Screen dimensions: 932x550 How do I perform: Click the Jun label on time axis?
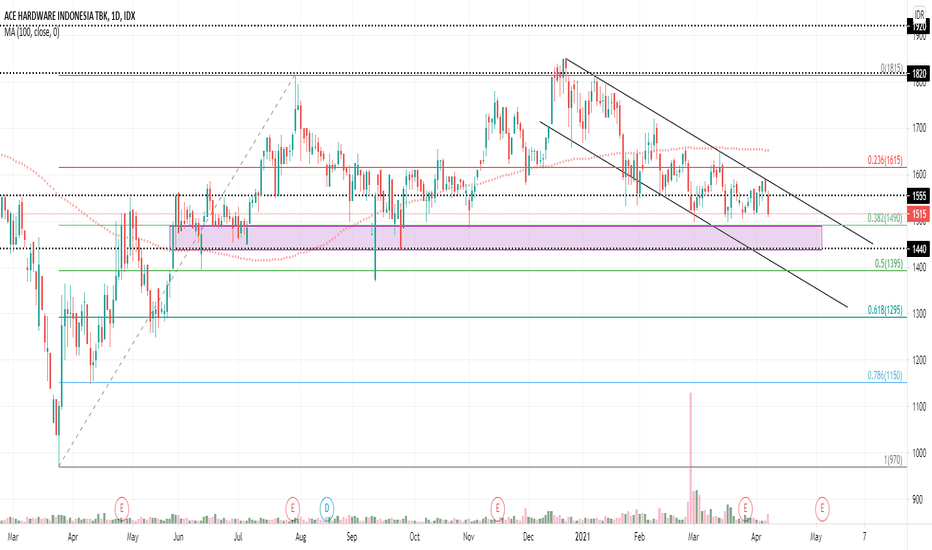[178, 537]
